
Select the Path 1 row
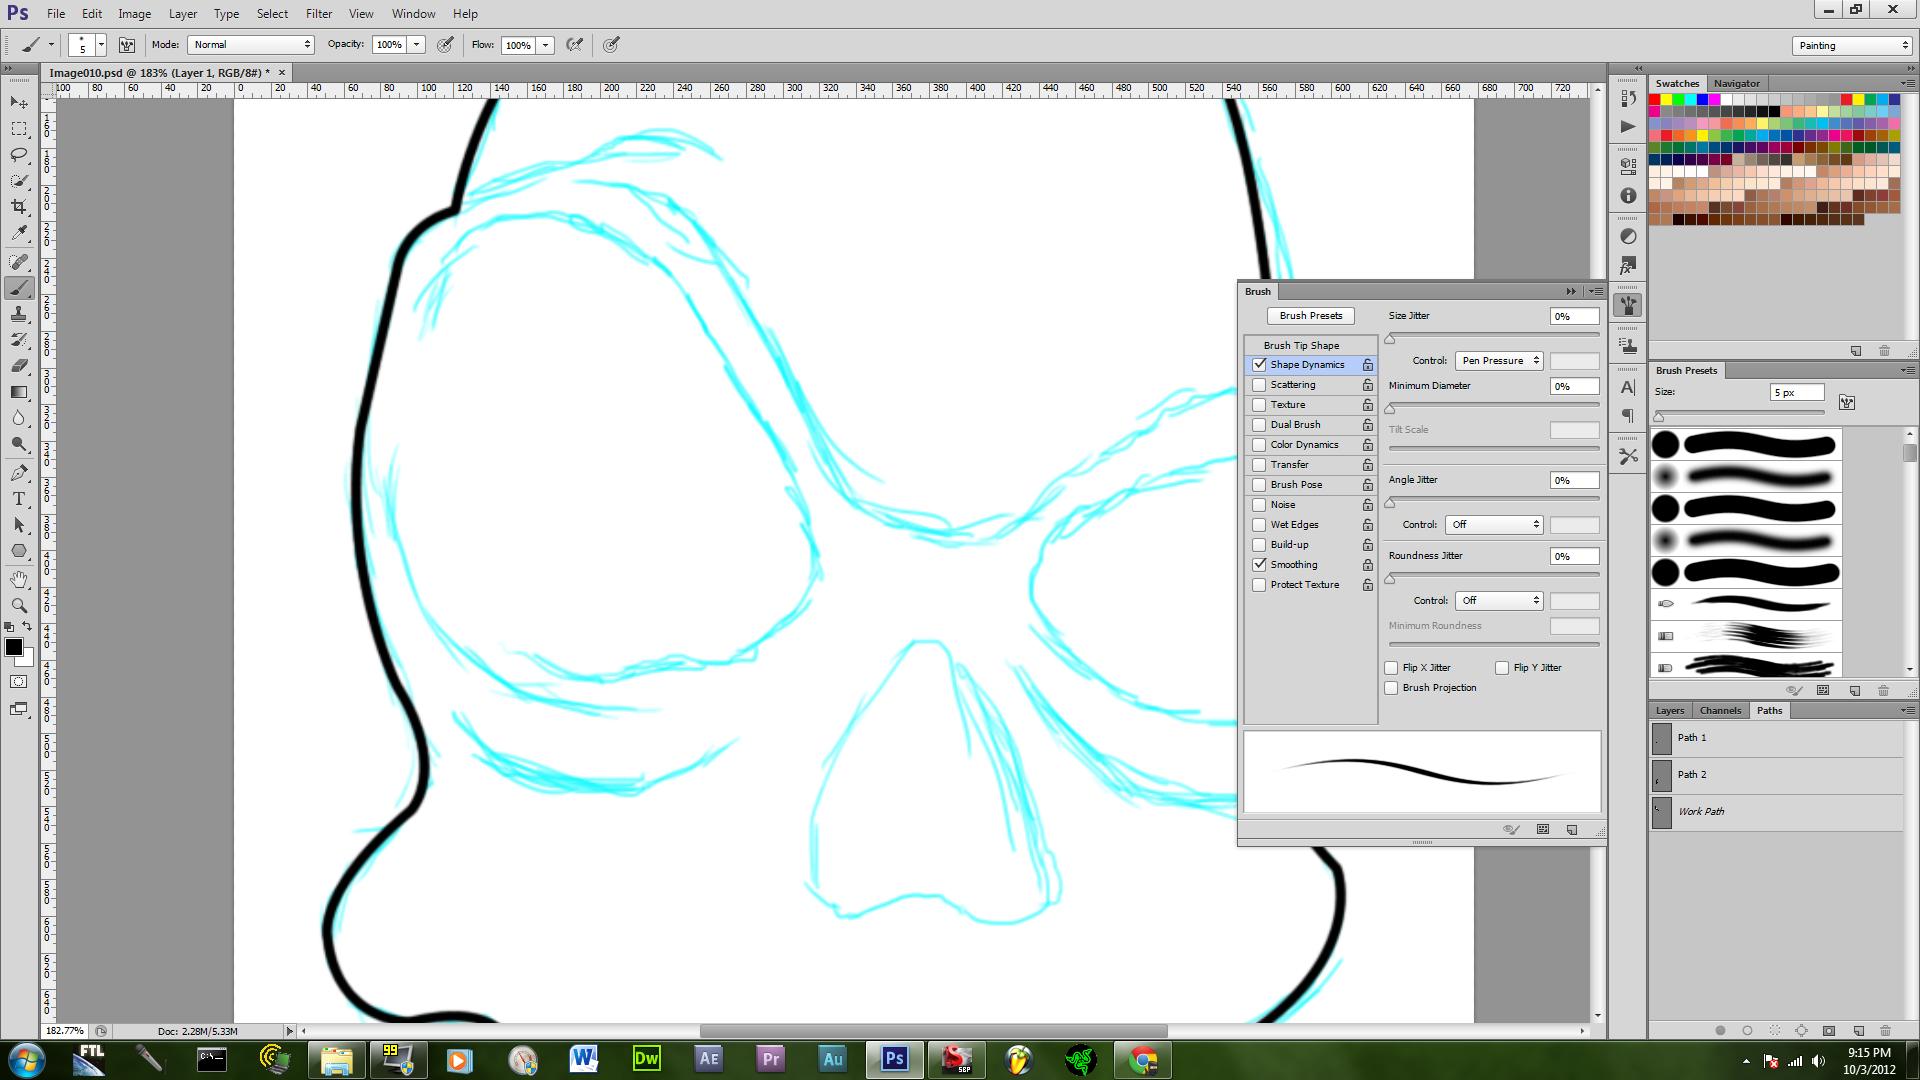coord(1777,738)
